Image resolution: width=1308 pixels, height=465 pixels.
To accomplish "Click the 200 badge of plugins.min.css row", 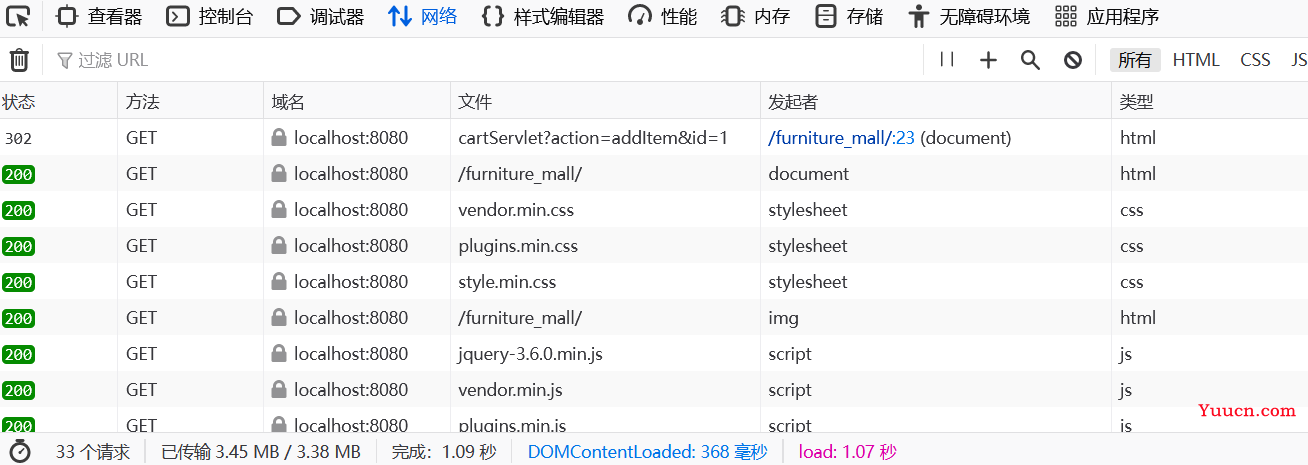I will pos(18,246).
